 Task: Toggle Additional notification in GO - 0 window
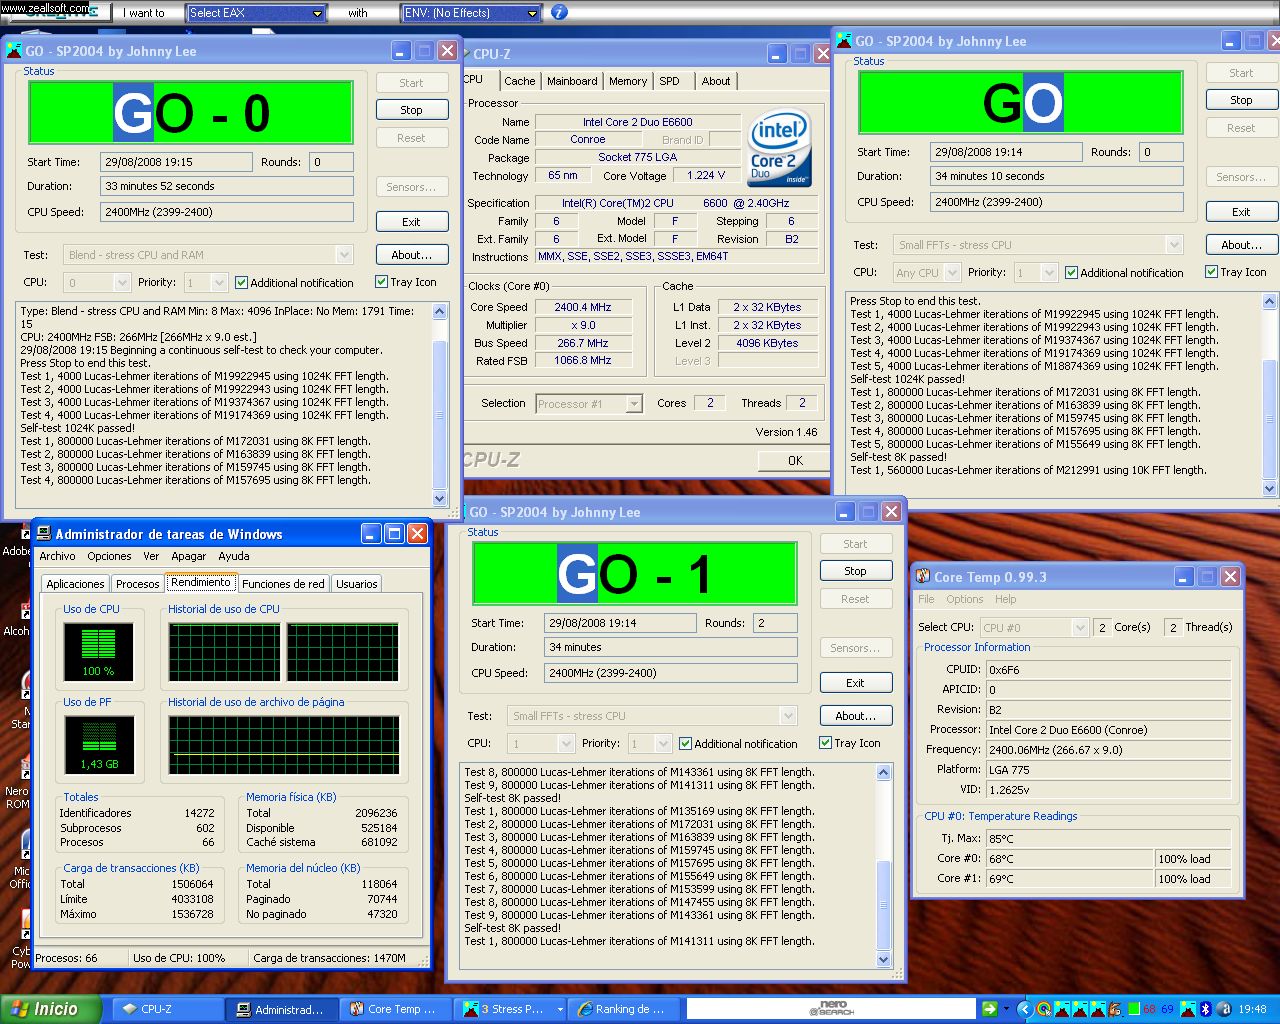(241, 283)
